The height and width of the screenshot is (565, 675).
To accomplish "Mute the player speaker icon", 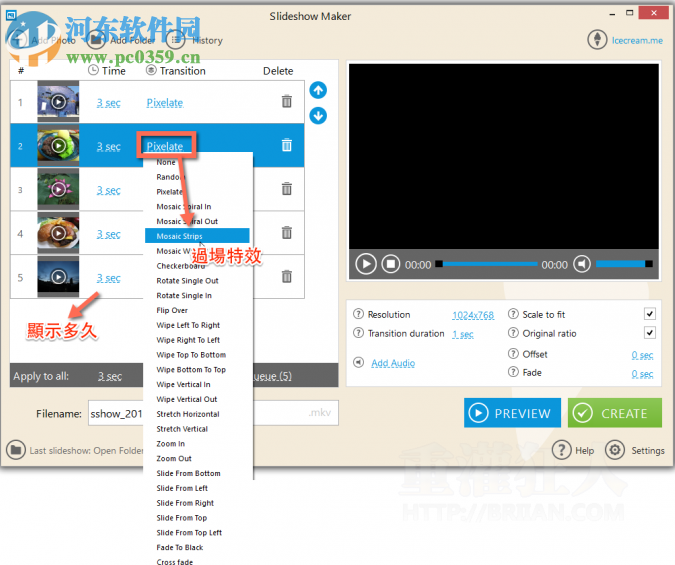I will coord(582,264).
